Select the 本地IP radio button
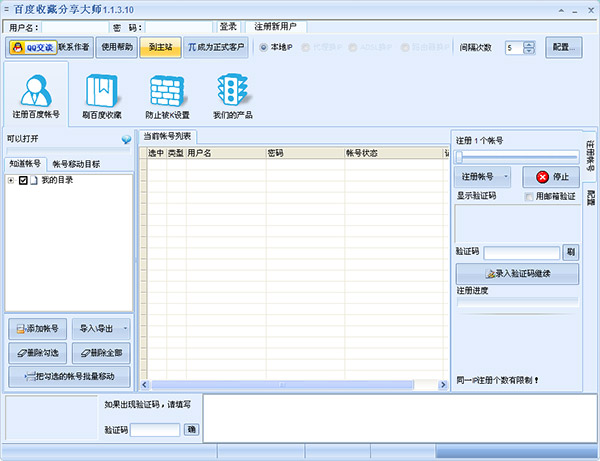The image size is (600, 461). click(x=264, y=47)
